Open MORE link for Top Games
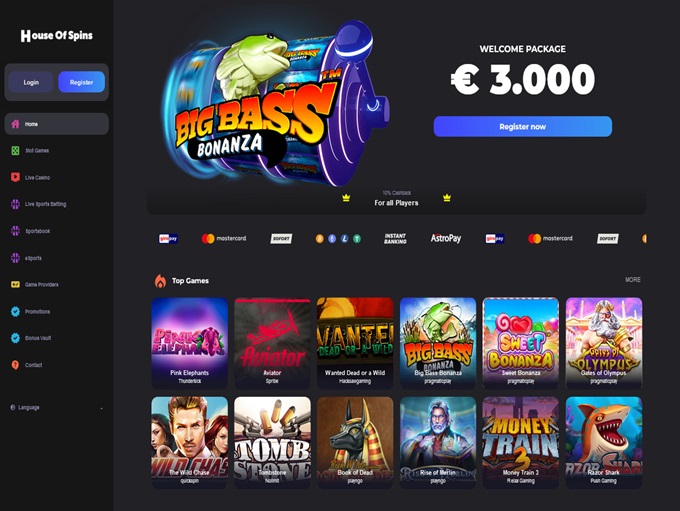The image size is (680, 511). [633, 280]
